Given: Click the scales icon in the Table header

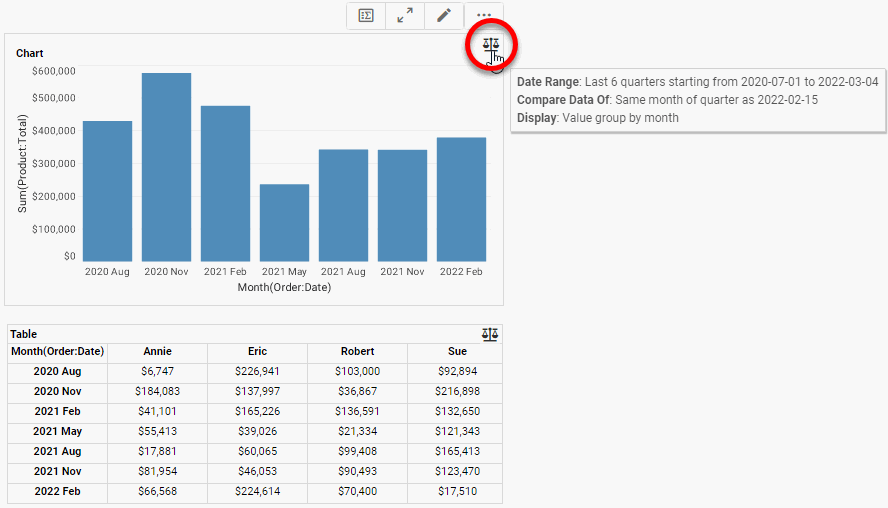Looking at the screenshot, I should [x=489, y=334].
